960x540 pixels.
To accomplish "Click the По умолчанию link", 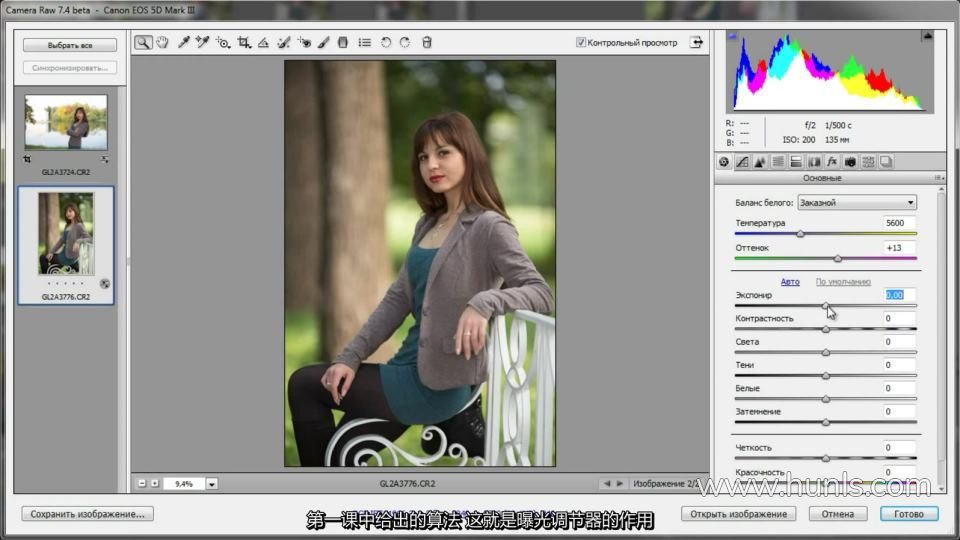I will point(843,282).
